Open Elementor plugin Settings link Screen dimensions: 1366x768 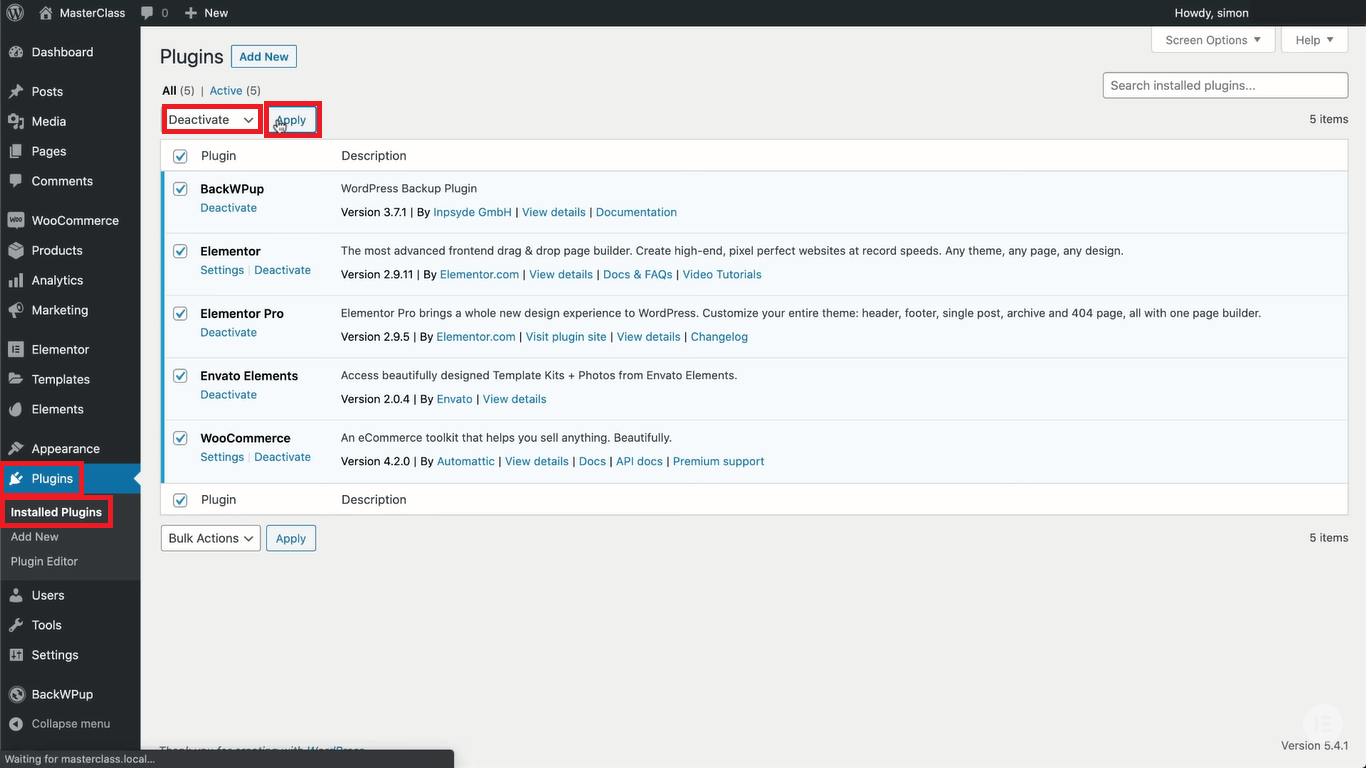click(x=222, y=270)
